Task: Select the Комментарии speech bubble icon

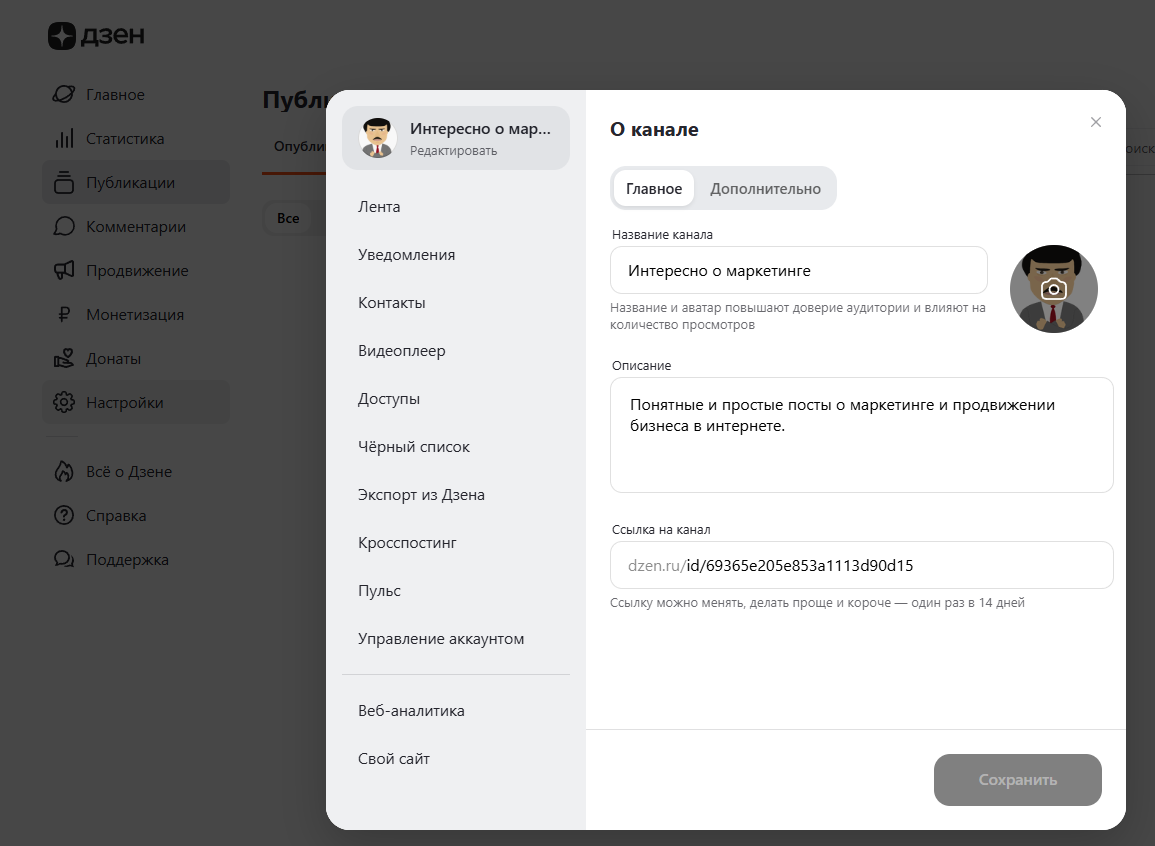Action: point(62,226)
